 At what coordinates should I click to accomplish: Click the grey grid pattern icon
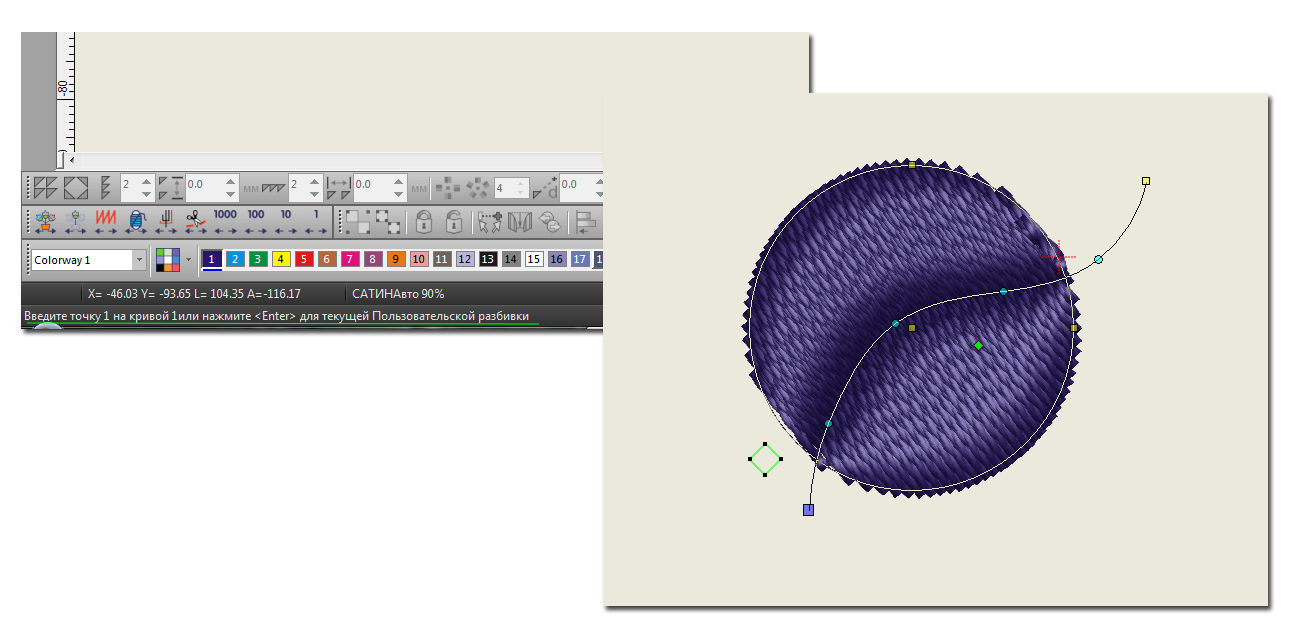tap(448, 187)
